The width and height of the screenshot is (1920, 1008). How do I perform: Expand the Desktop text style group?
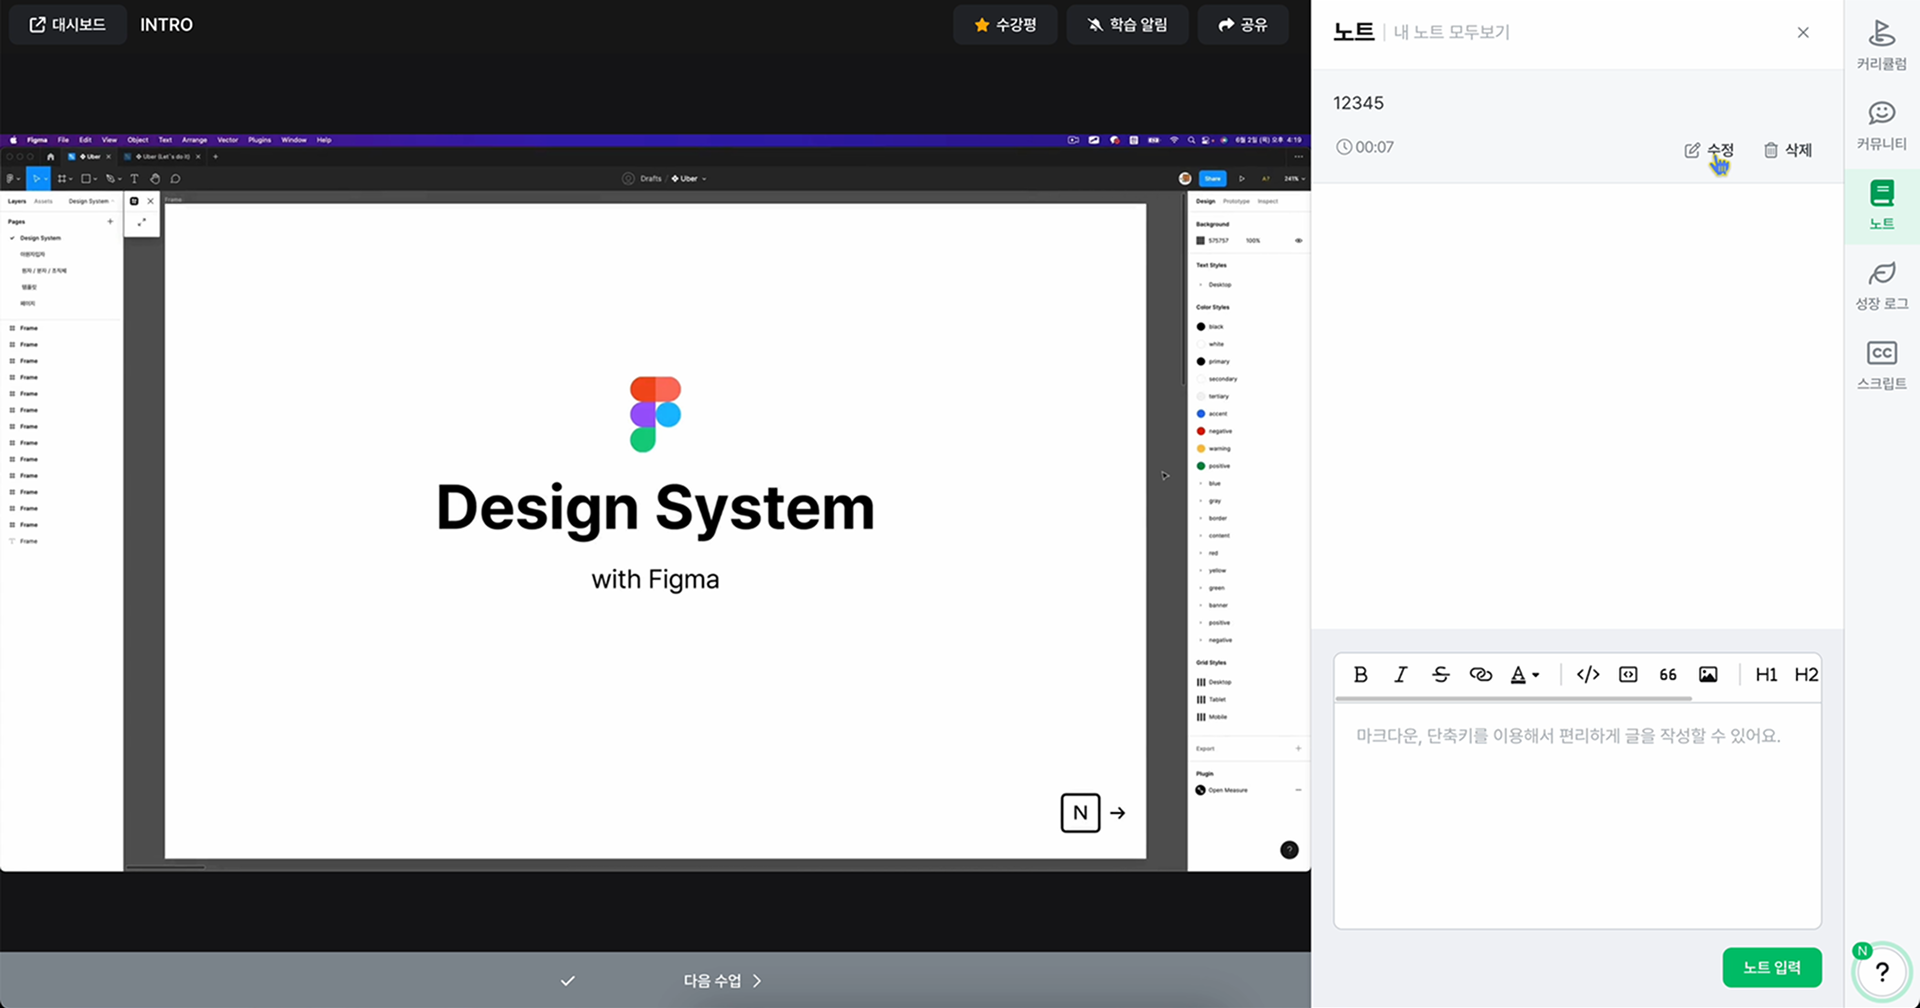point(1201,285)
